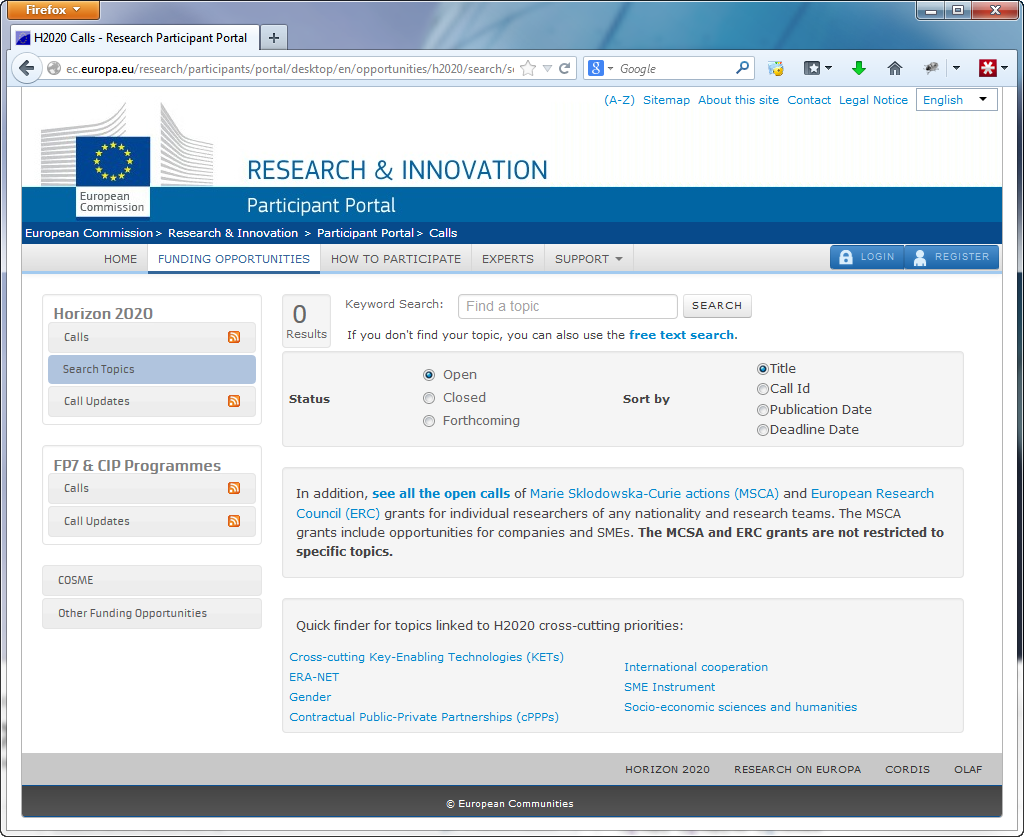Open the International cooperation link
Image resolution: width=1024 pixels, height=837 pixels.
click(x=696, y=667)
